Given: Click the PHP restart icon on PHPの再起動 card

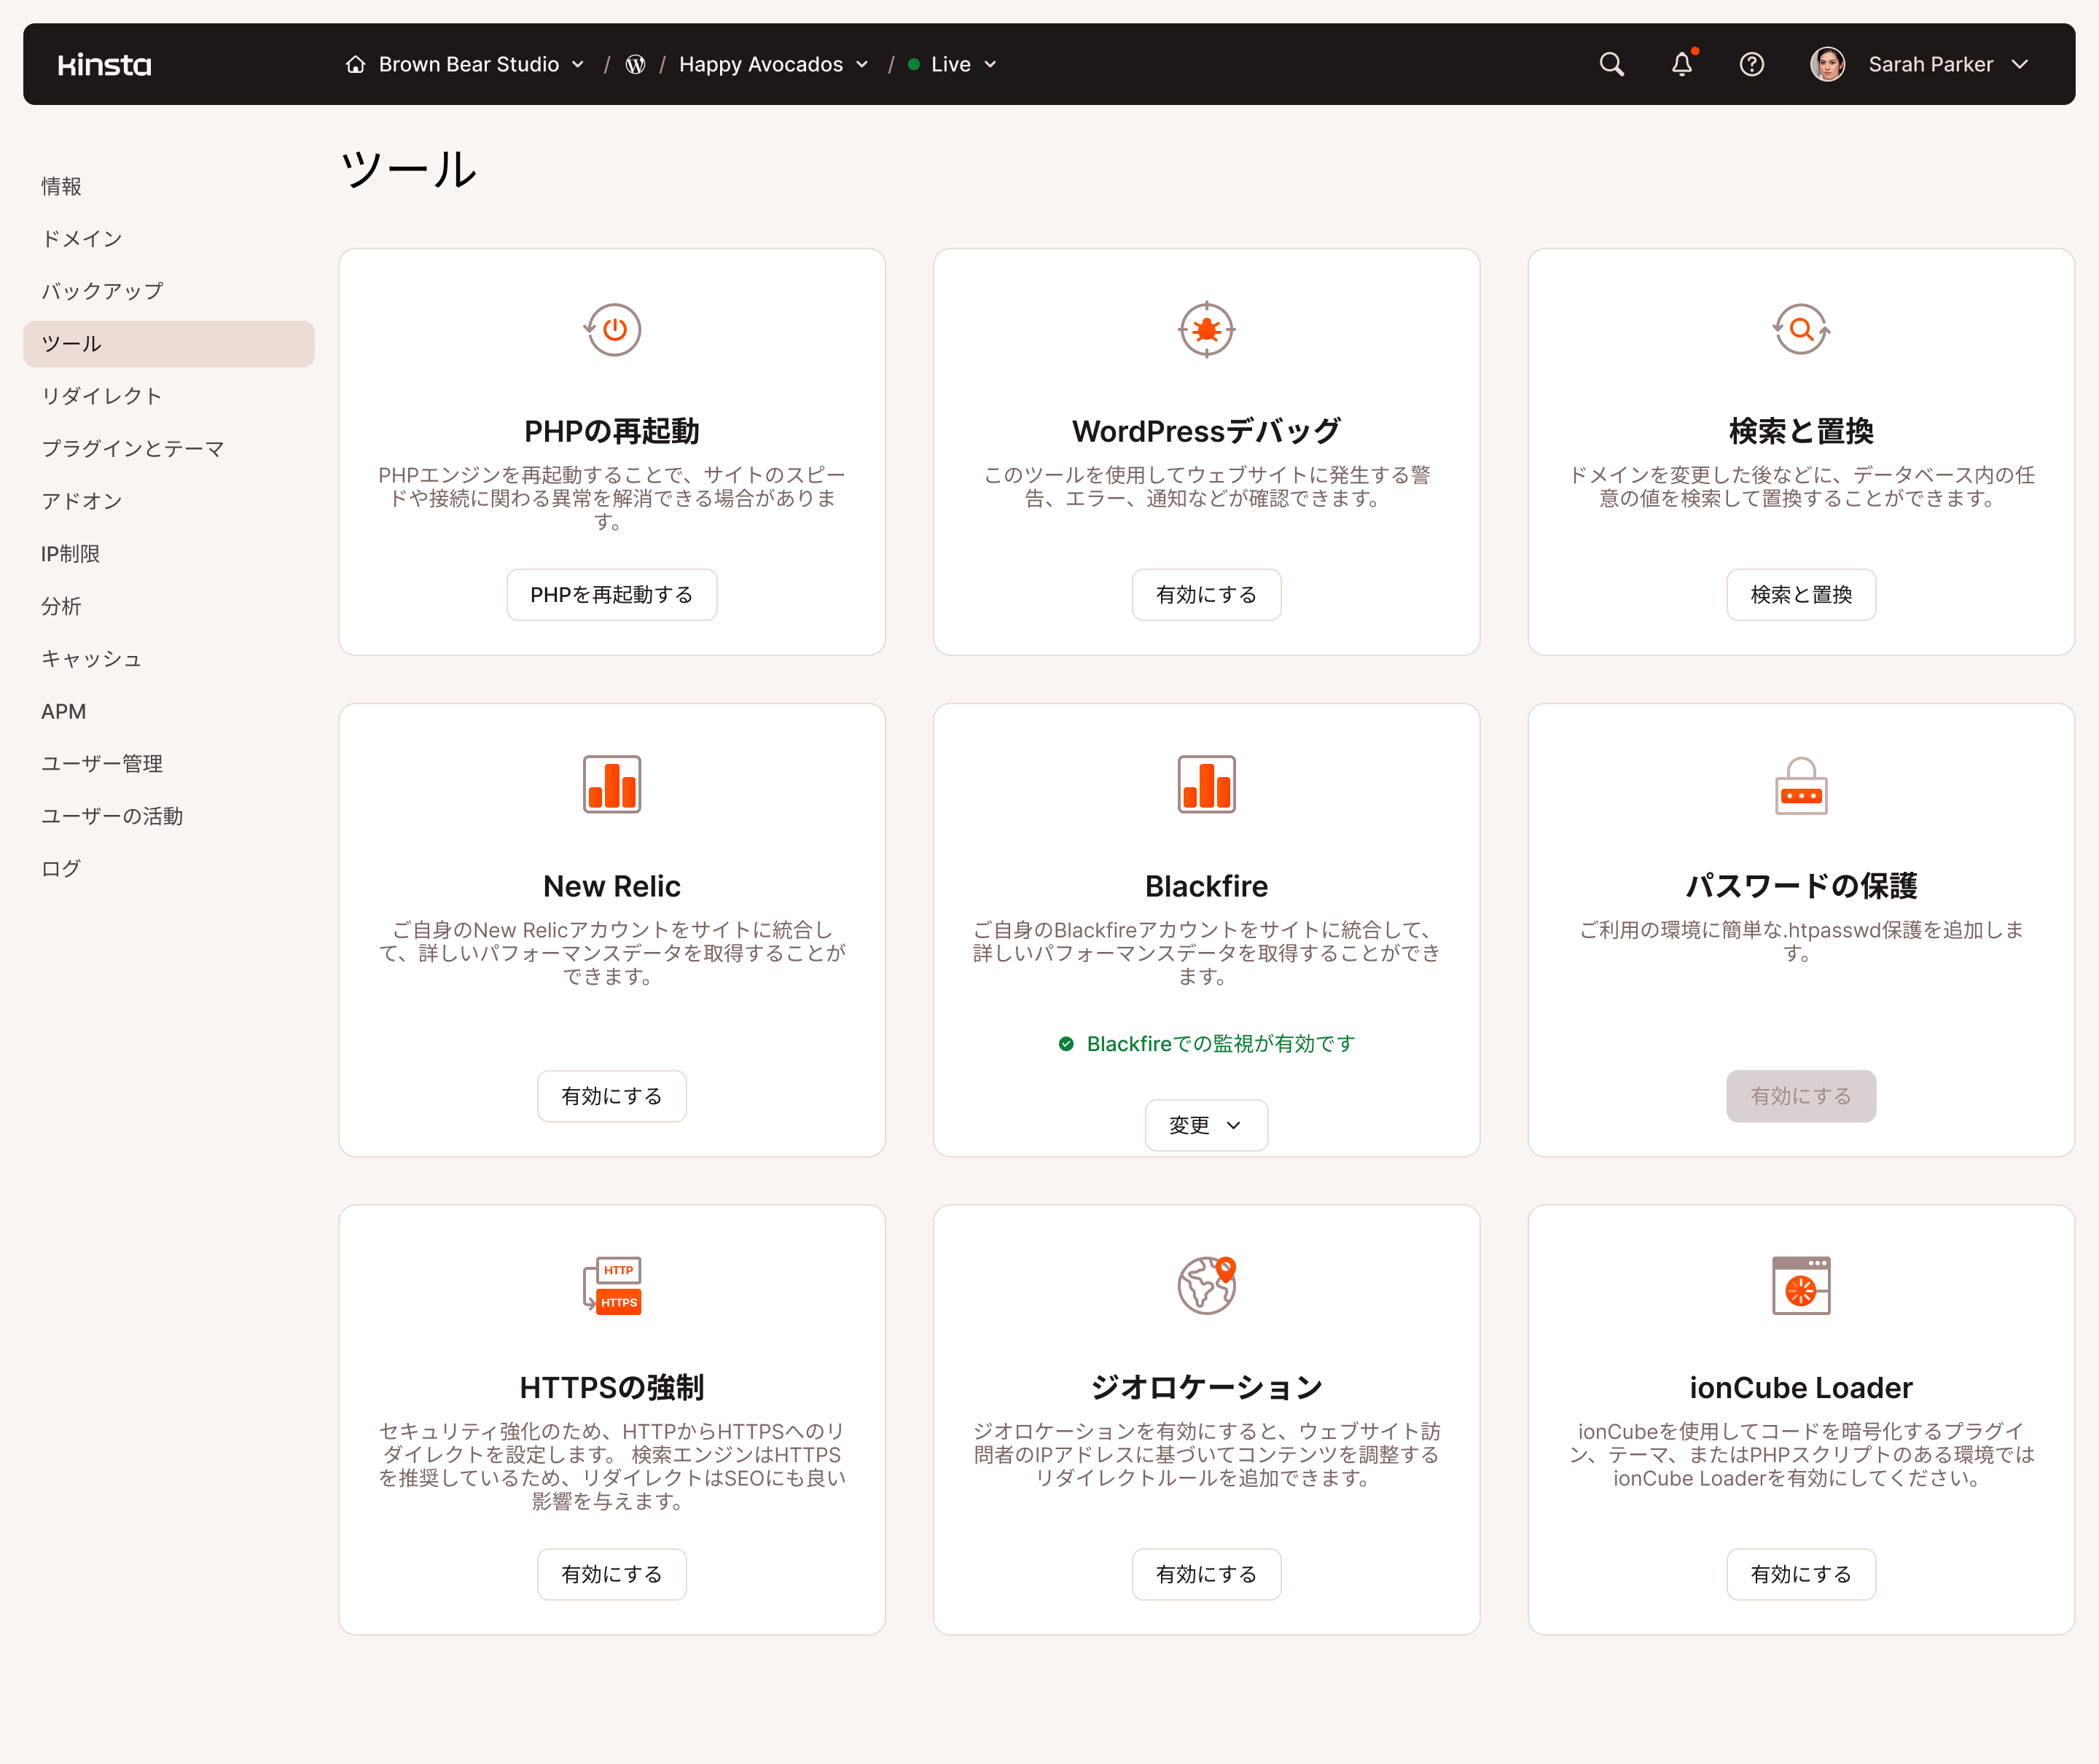Looking at the screenshot, I should pos(611,330).
